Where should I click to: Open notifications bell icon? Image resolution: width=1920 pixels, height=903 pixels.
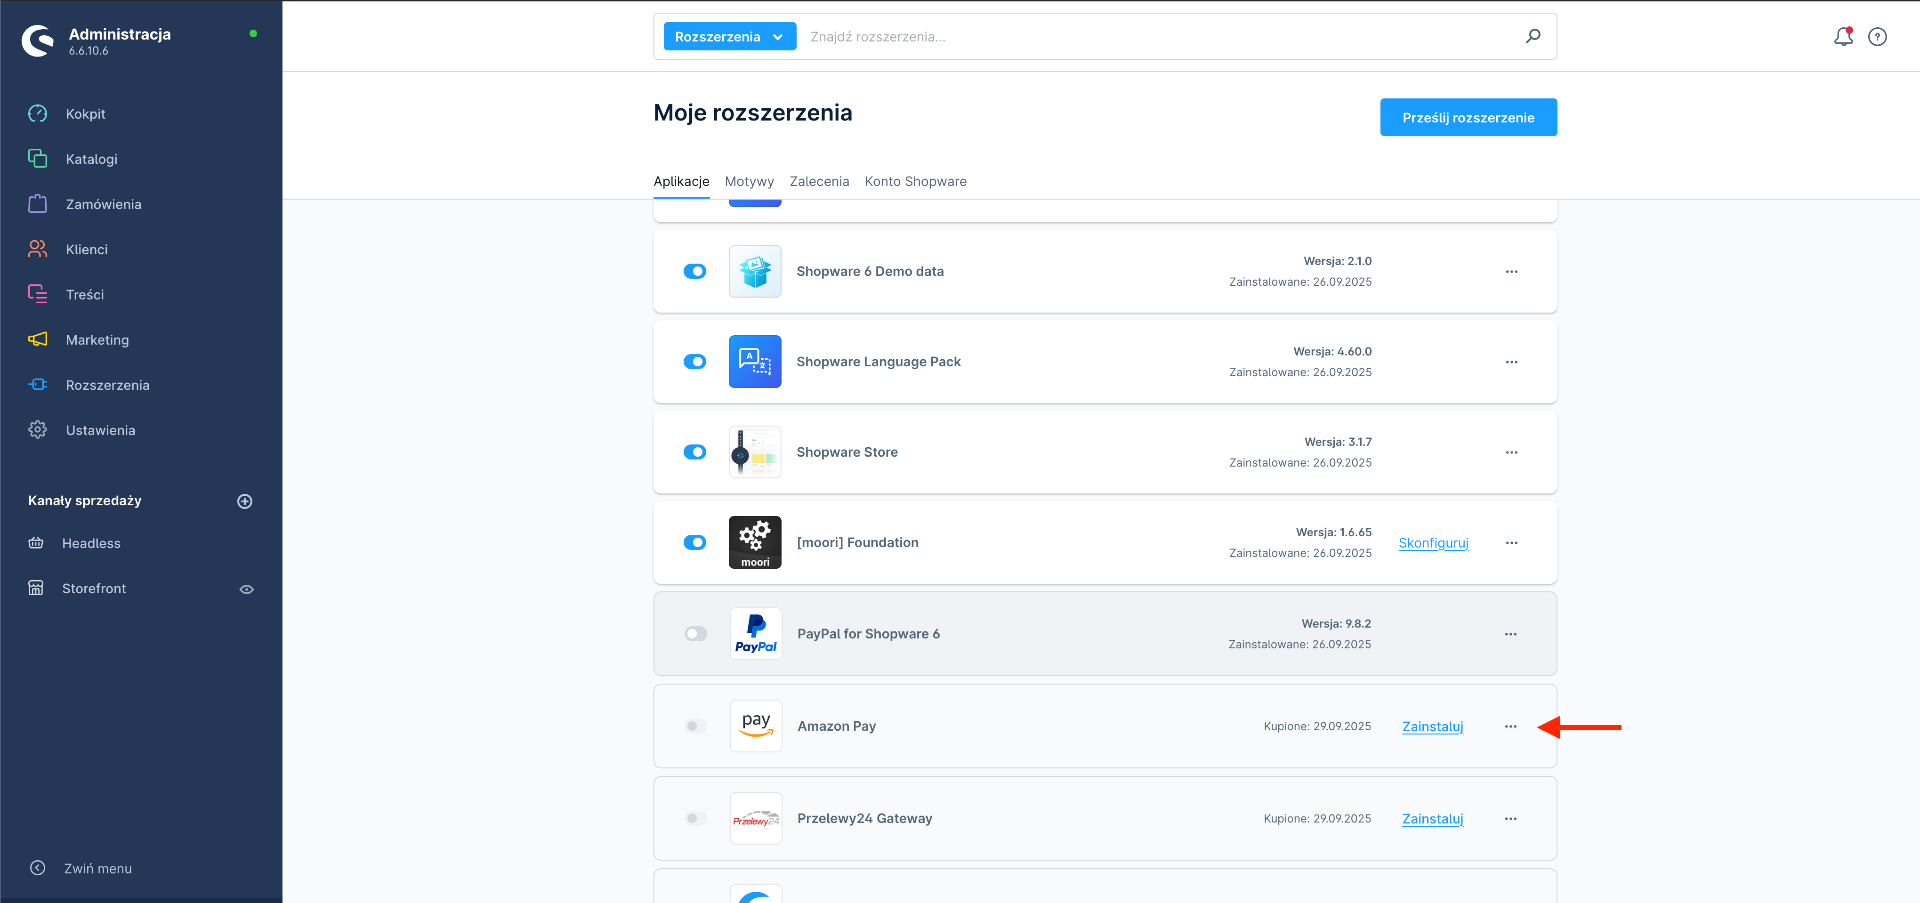point(1842,37)
